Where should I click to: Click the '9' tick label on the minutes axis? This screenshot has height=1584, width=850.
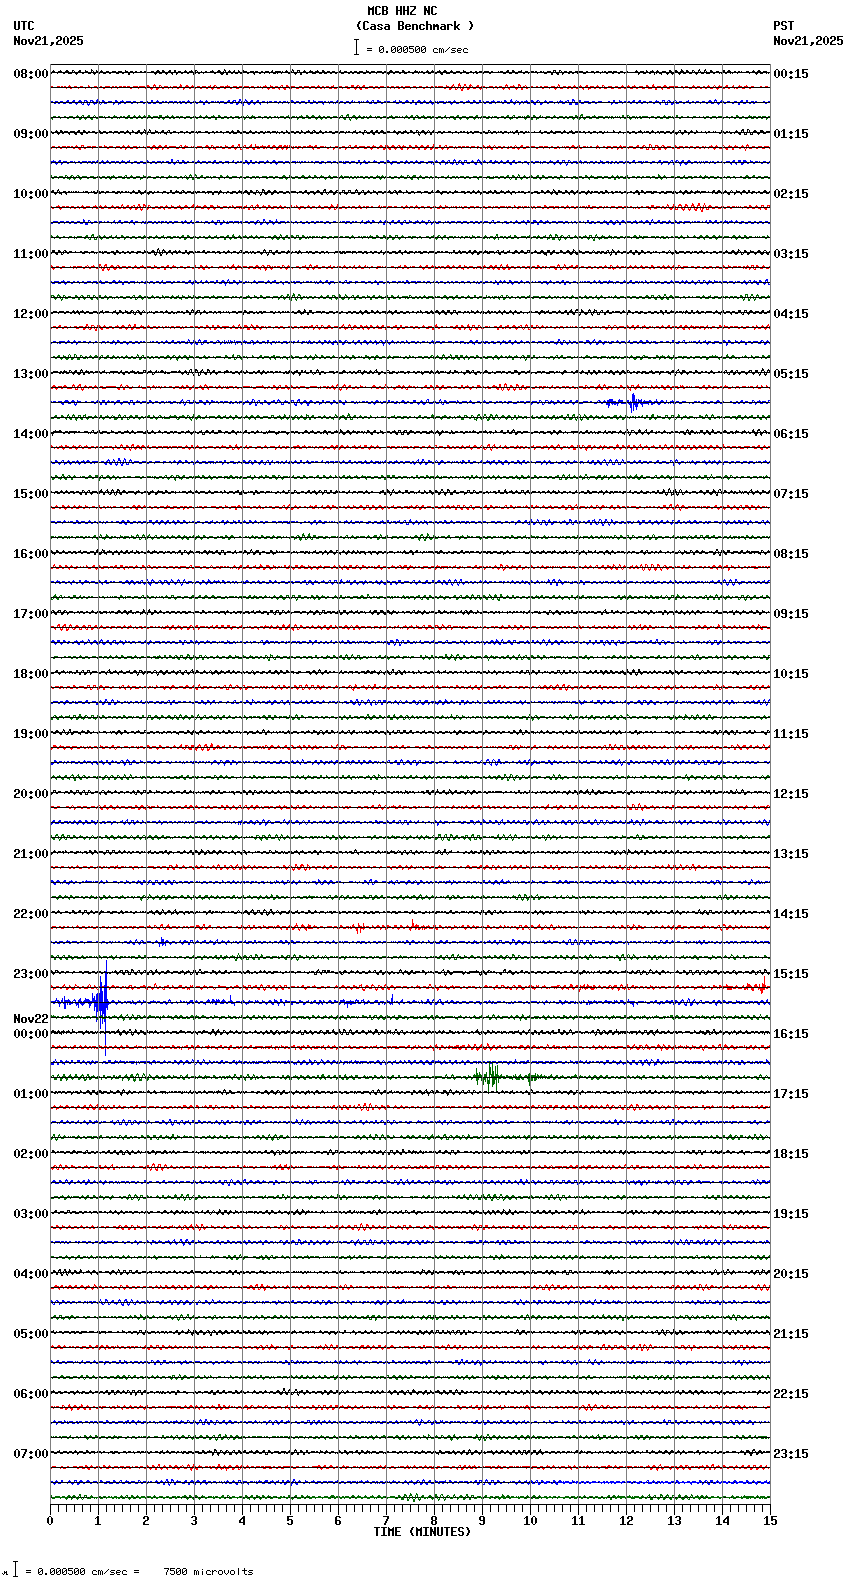click(x=482, y=1521)
